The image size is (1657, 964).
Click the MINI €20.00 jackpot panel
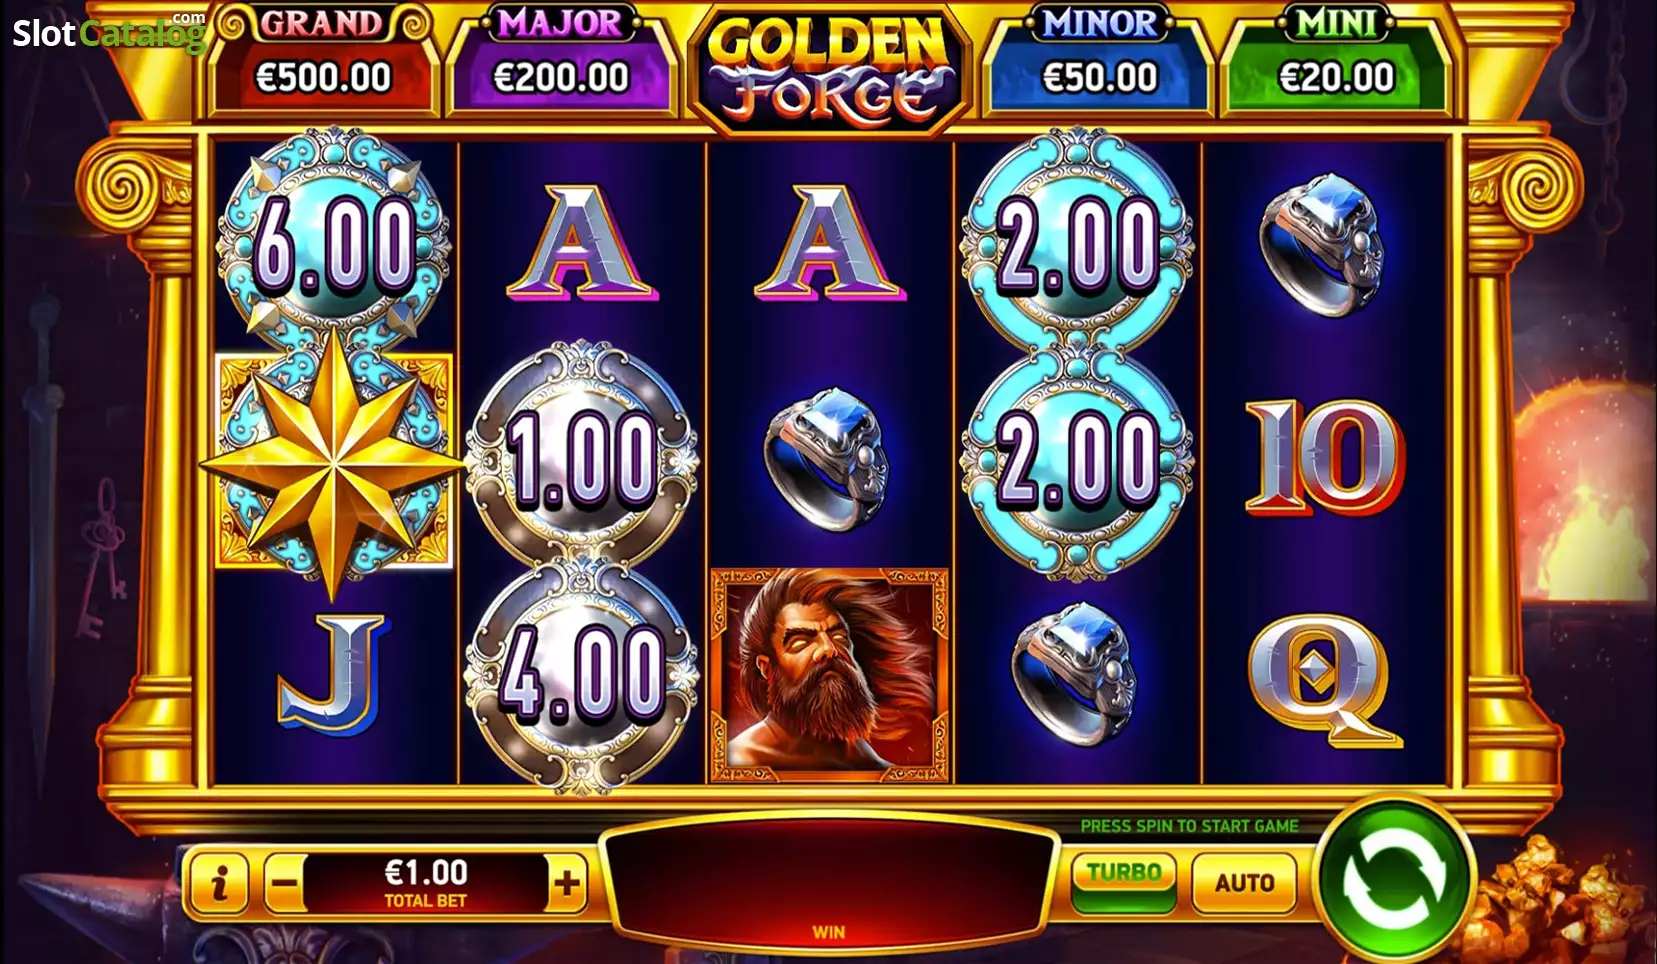(x=1337, y=62)
